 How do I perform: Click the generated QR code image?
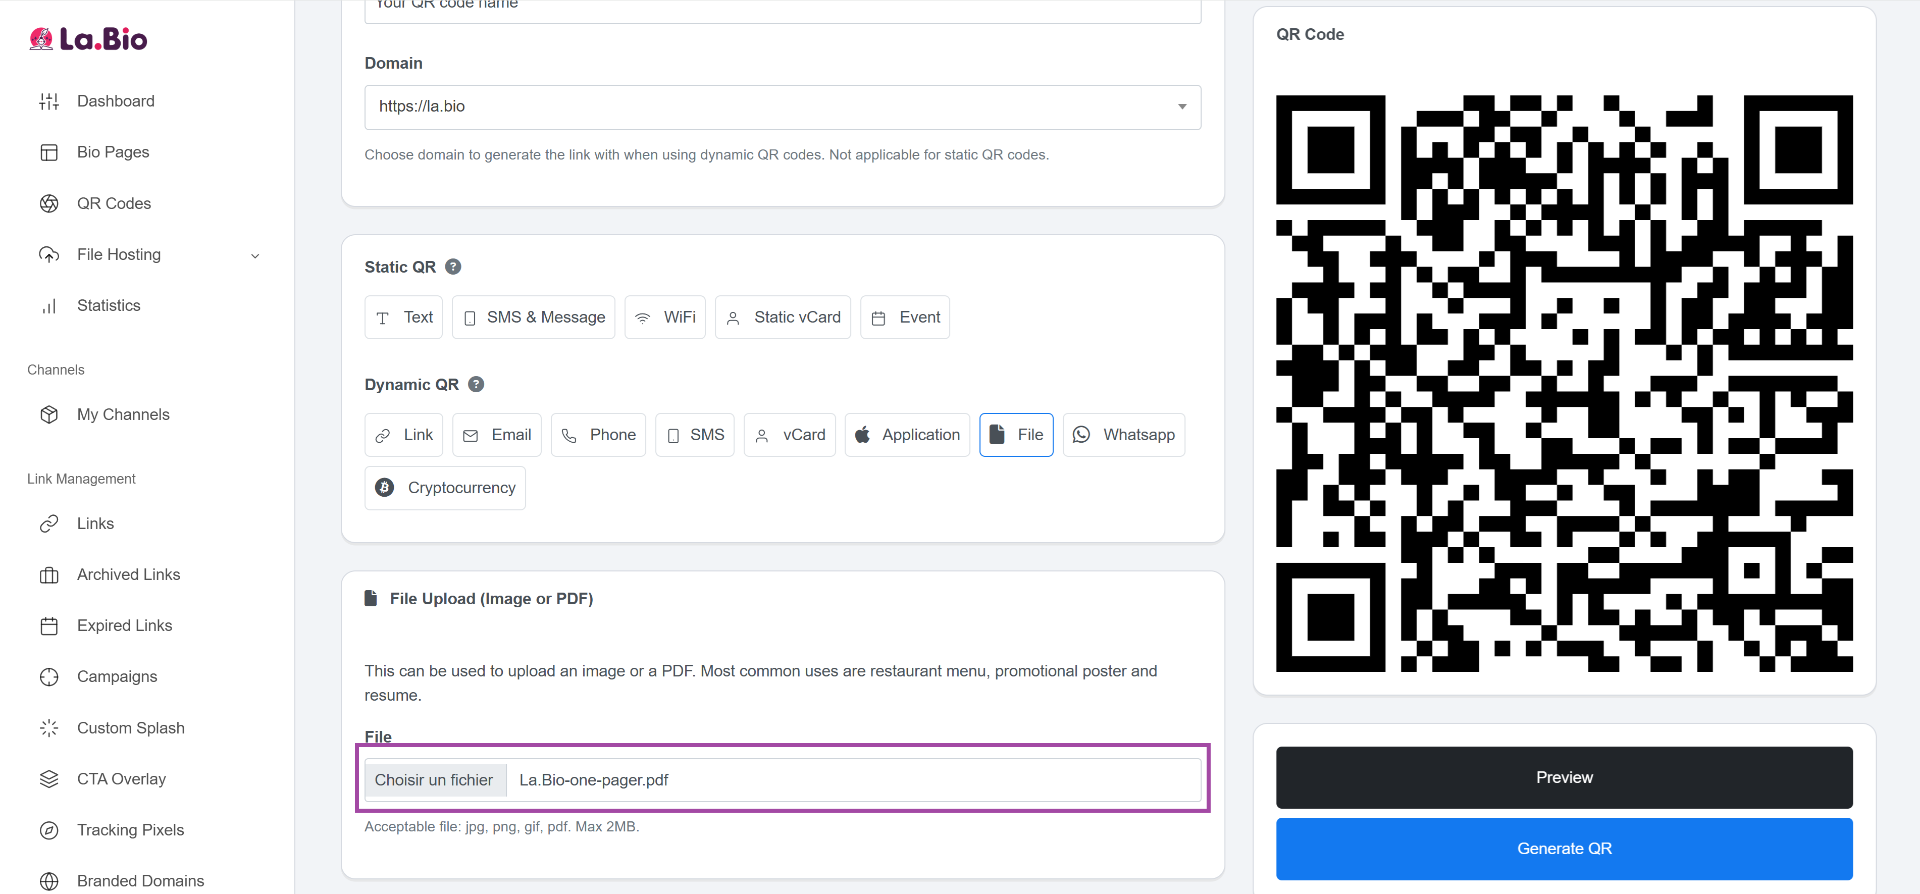click(x=1563, y=383)
